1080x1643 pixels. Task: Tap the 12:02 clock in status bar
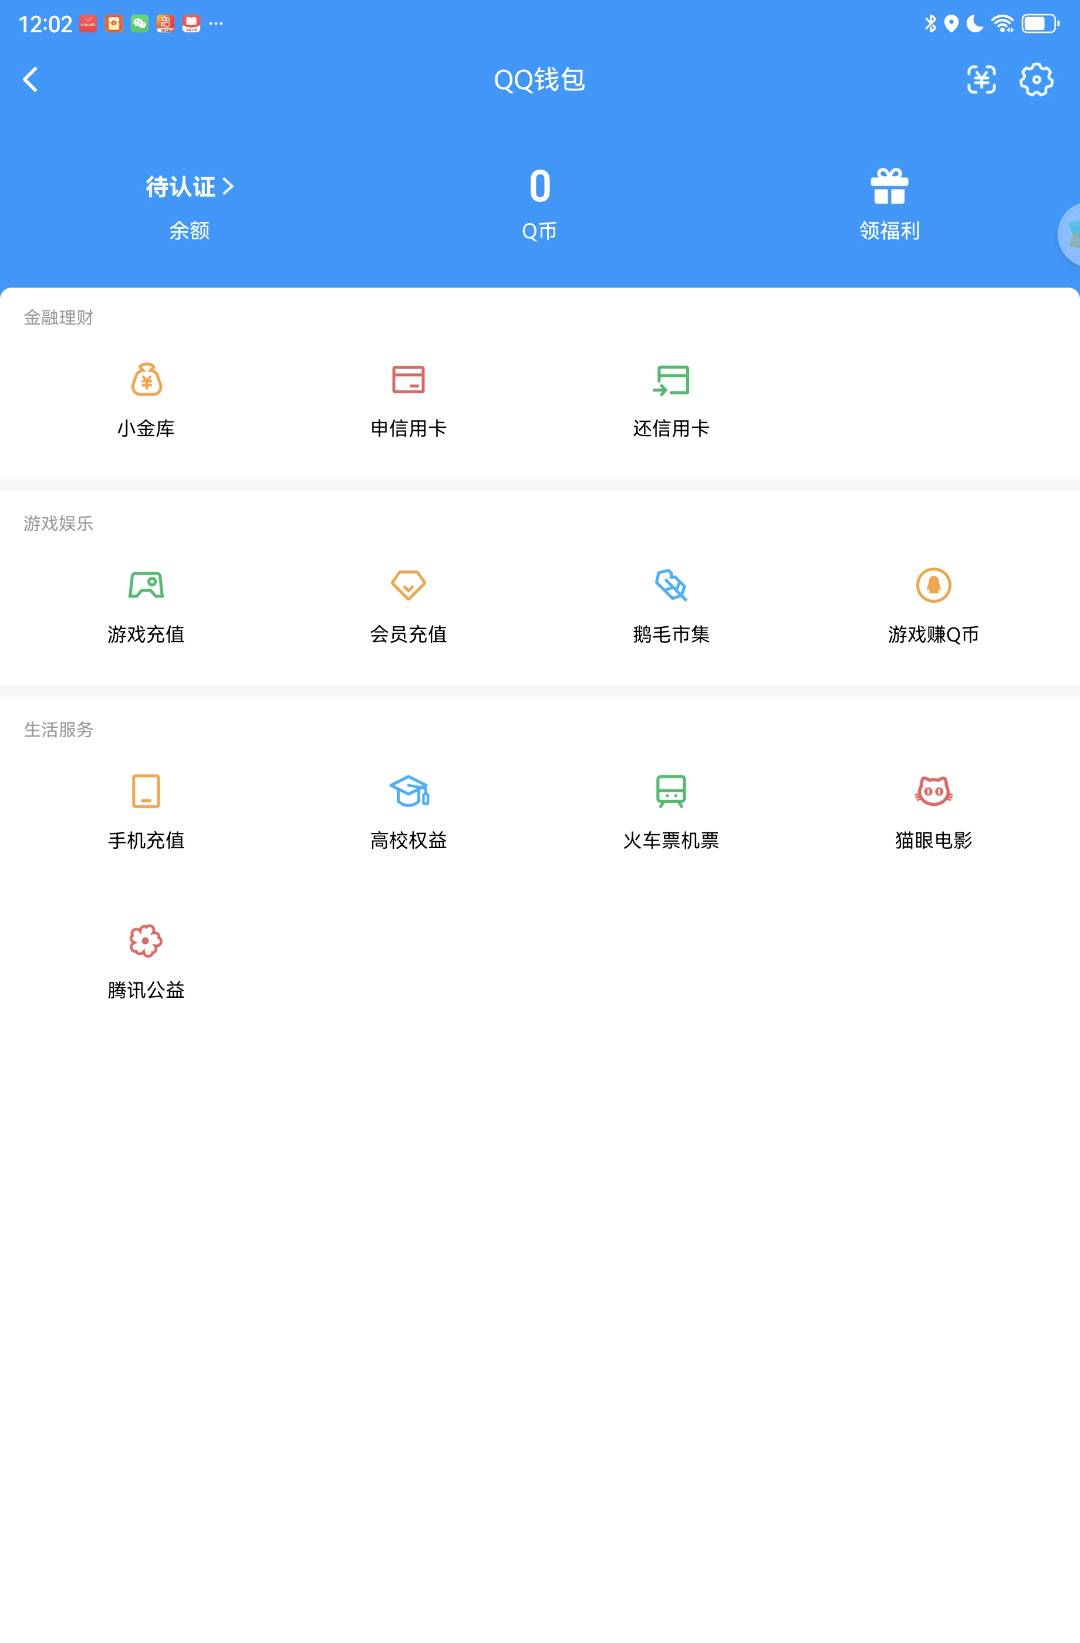45,24
